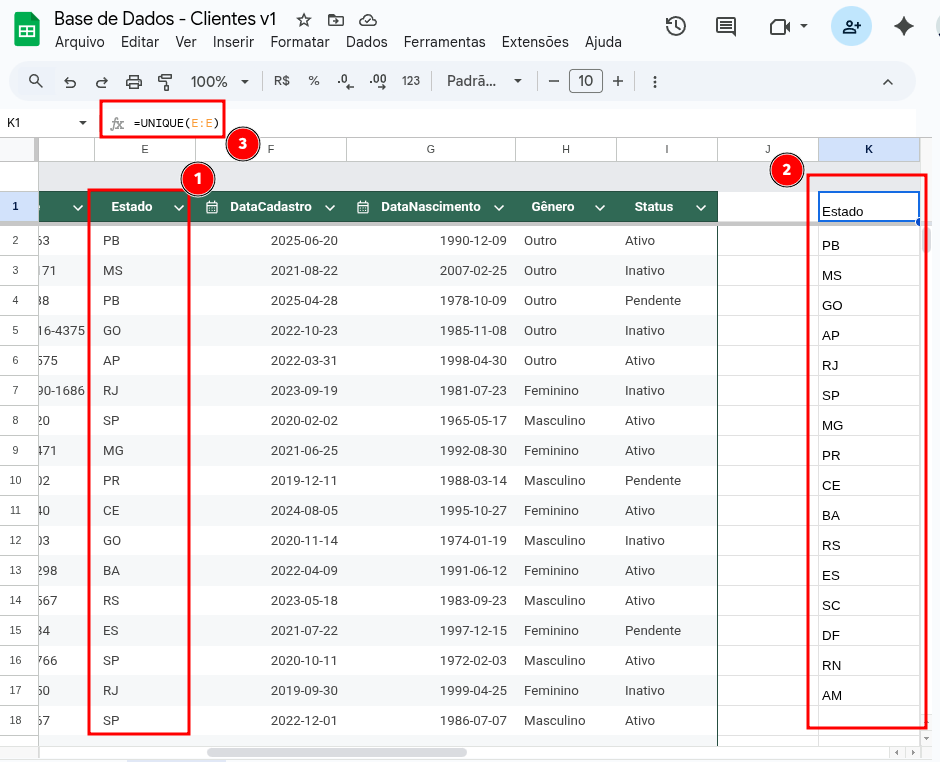Open the name box dropdown arrow

83,123
